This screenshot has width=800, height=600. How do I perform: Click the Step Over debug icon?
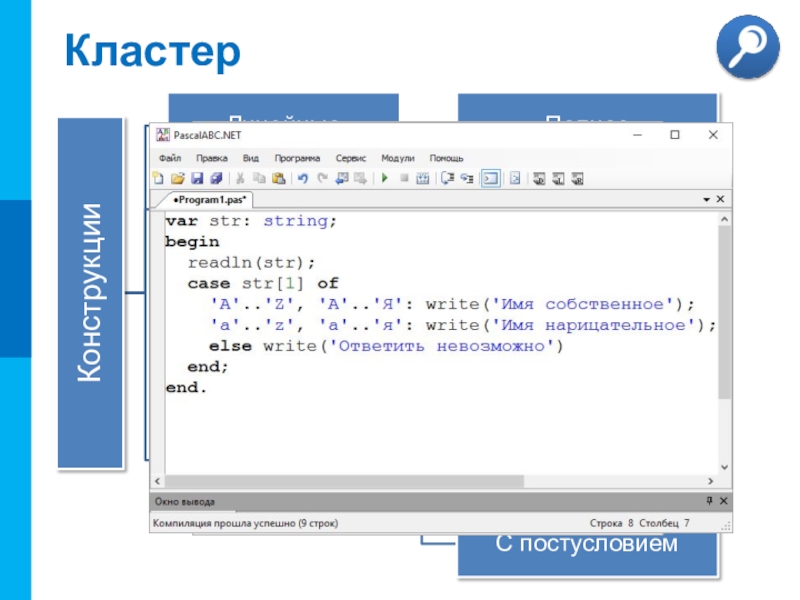pyautogui.click(x=447, y=178)
